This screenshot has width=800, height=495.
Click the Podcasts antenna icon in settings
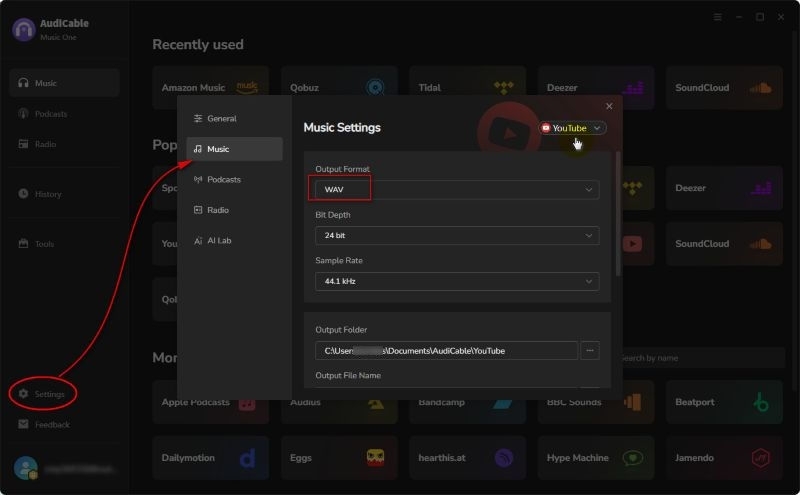coord(198,179)
